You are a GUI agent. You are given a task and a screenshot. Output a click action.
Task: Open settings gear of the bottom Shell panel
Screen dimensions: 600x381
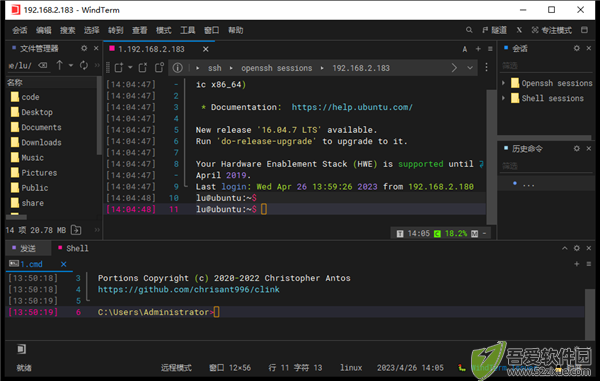577,248
